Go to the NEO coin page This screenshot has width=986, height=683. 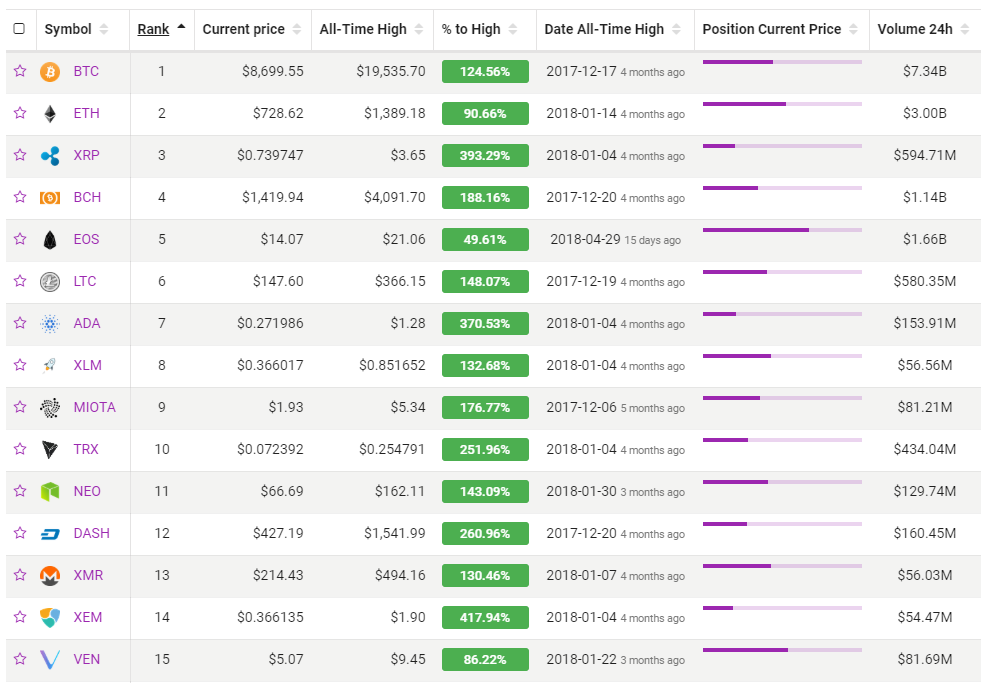click(x=87, y=492)
